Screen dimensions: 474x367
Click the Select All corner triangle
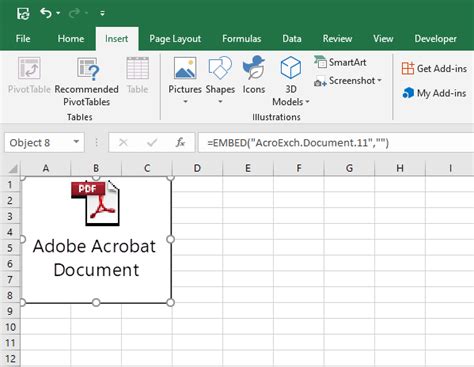tap(13, 169)
